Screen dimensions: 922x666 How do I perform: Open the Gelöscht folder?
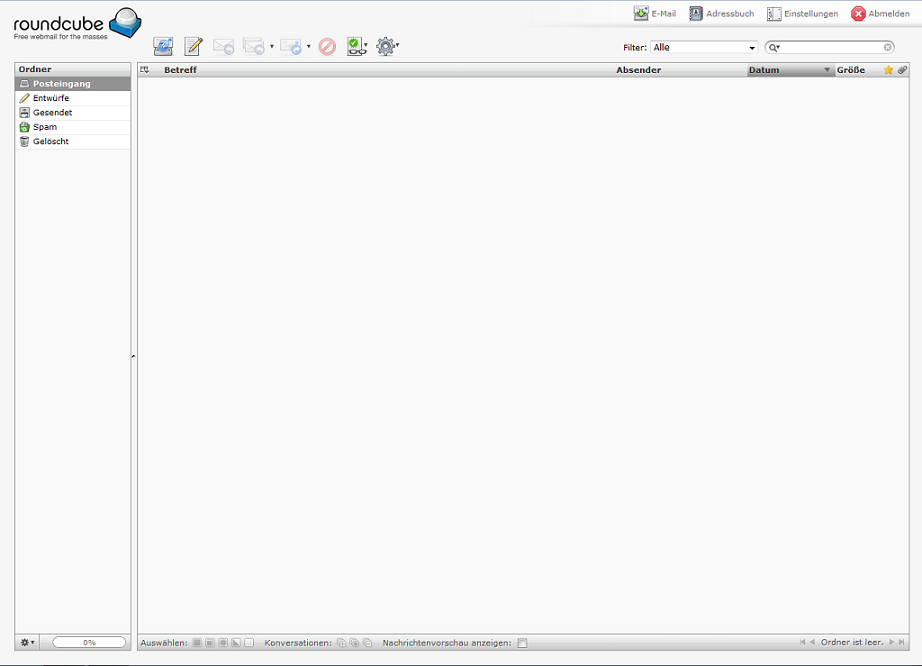pyautogui.click(x=73, y=141)
